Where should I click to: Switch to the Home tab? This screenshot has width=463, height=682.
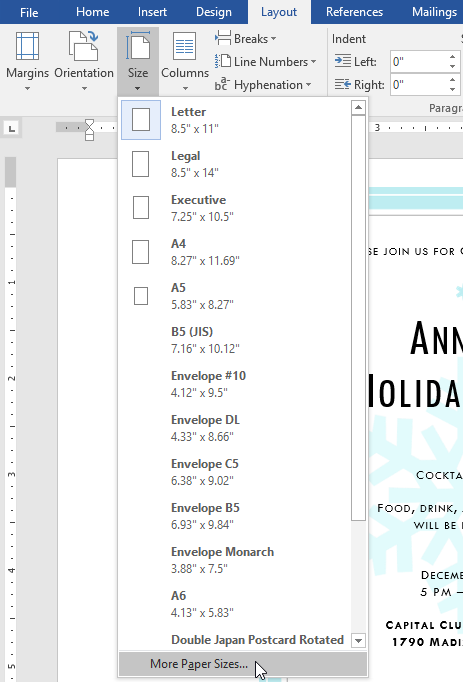92,12
